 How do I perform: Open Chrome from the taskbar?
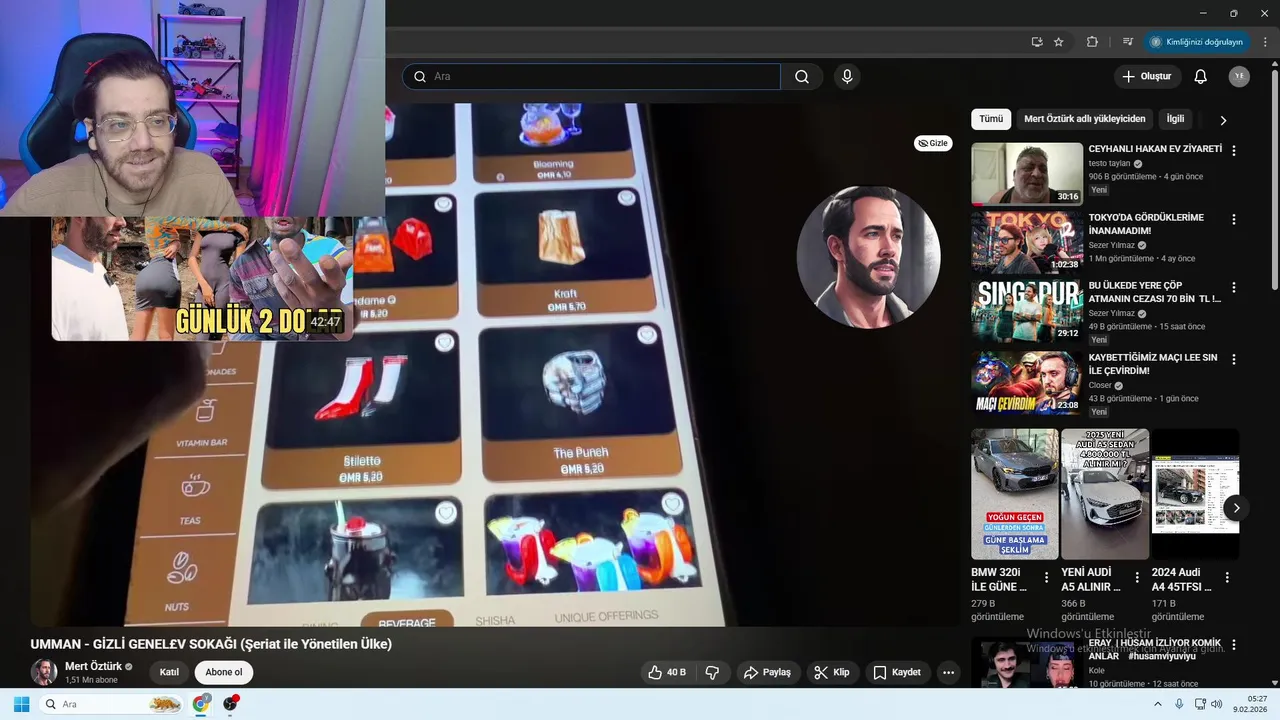(x=201, y=704)
